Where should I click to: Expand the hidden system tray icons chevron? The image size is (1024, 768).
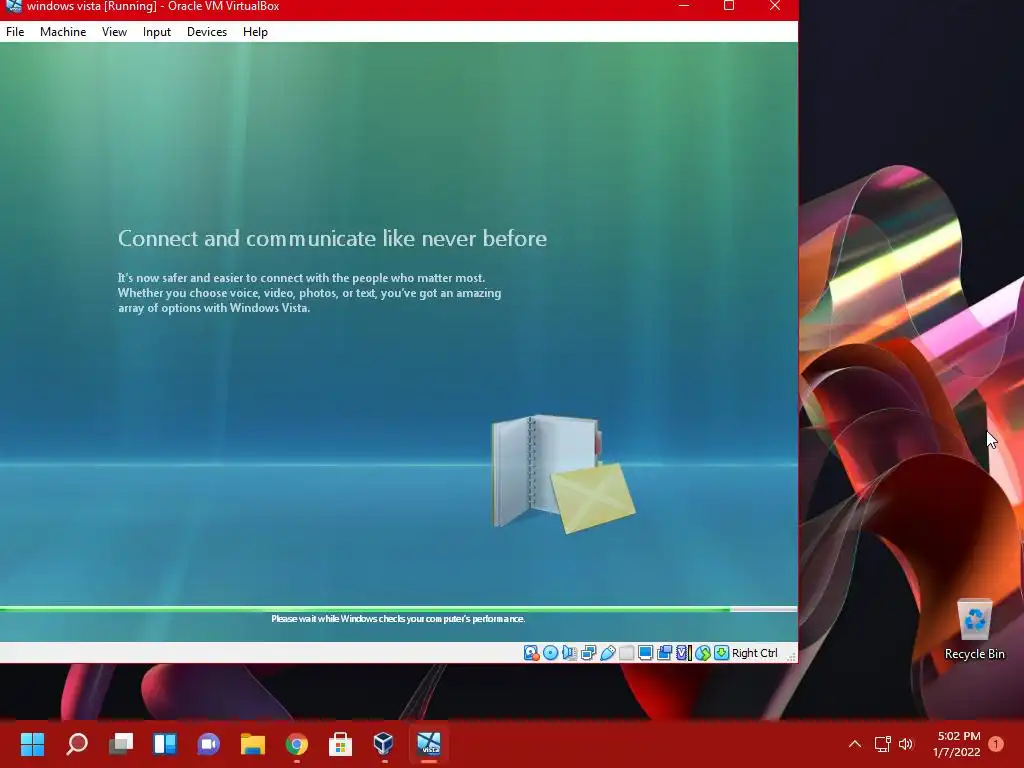coord(854,744)
